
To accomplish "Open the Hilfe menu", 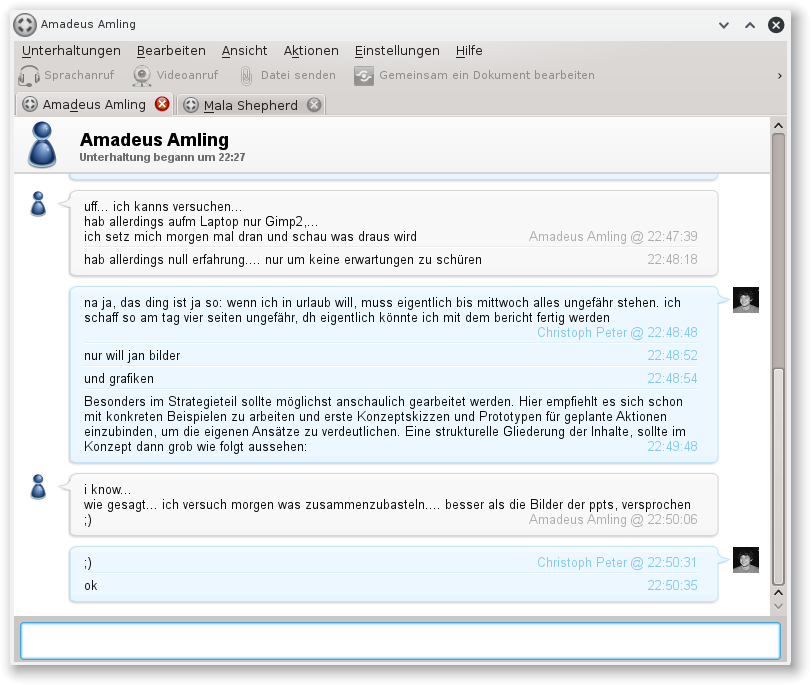I will 469,51.
